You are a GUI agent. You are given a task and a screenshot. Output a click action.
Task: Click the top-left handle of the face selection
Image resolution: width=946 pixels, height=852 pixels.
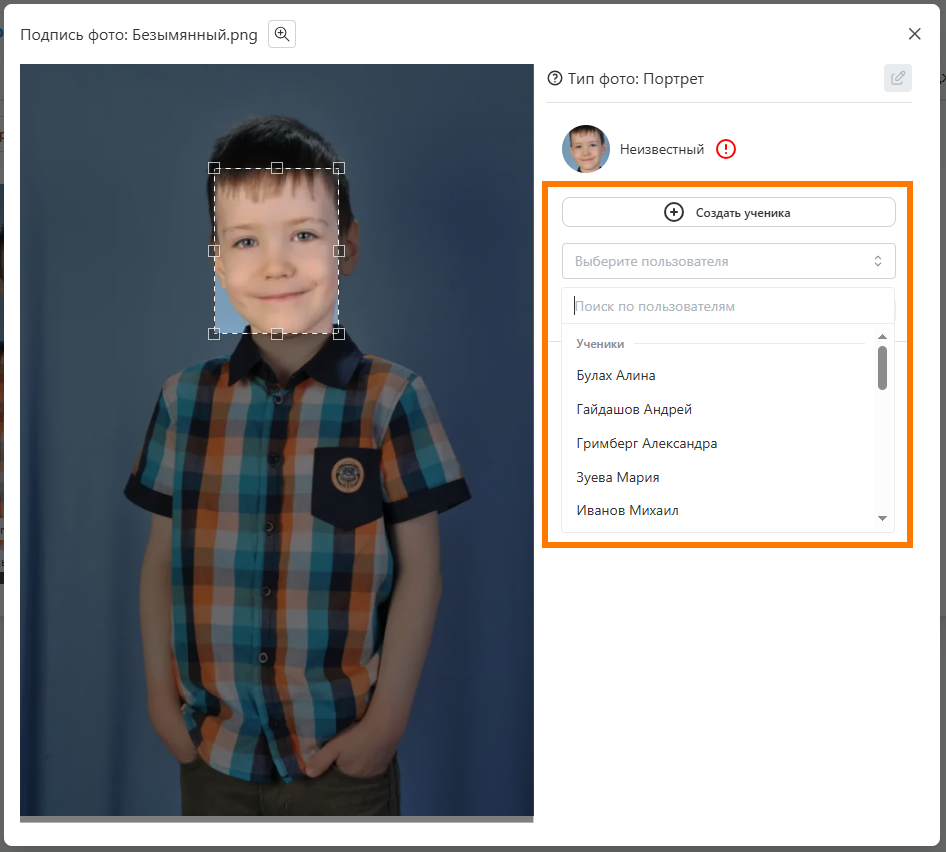pyautogui.click(x=214, y=168)
